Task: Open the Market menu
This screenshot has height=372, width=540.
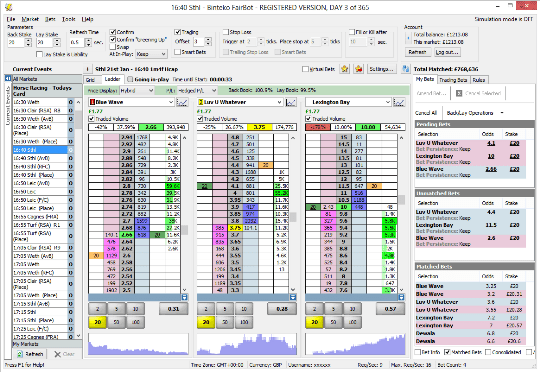Action: 30,19
